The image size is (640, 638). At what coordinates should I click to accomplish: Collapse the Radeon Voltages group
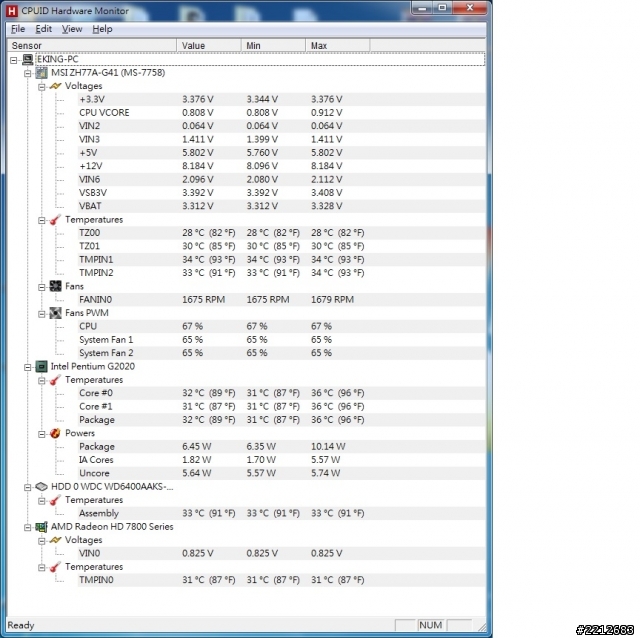42,541
